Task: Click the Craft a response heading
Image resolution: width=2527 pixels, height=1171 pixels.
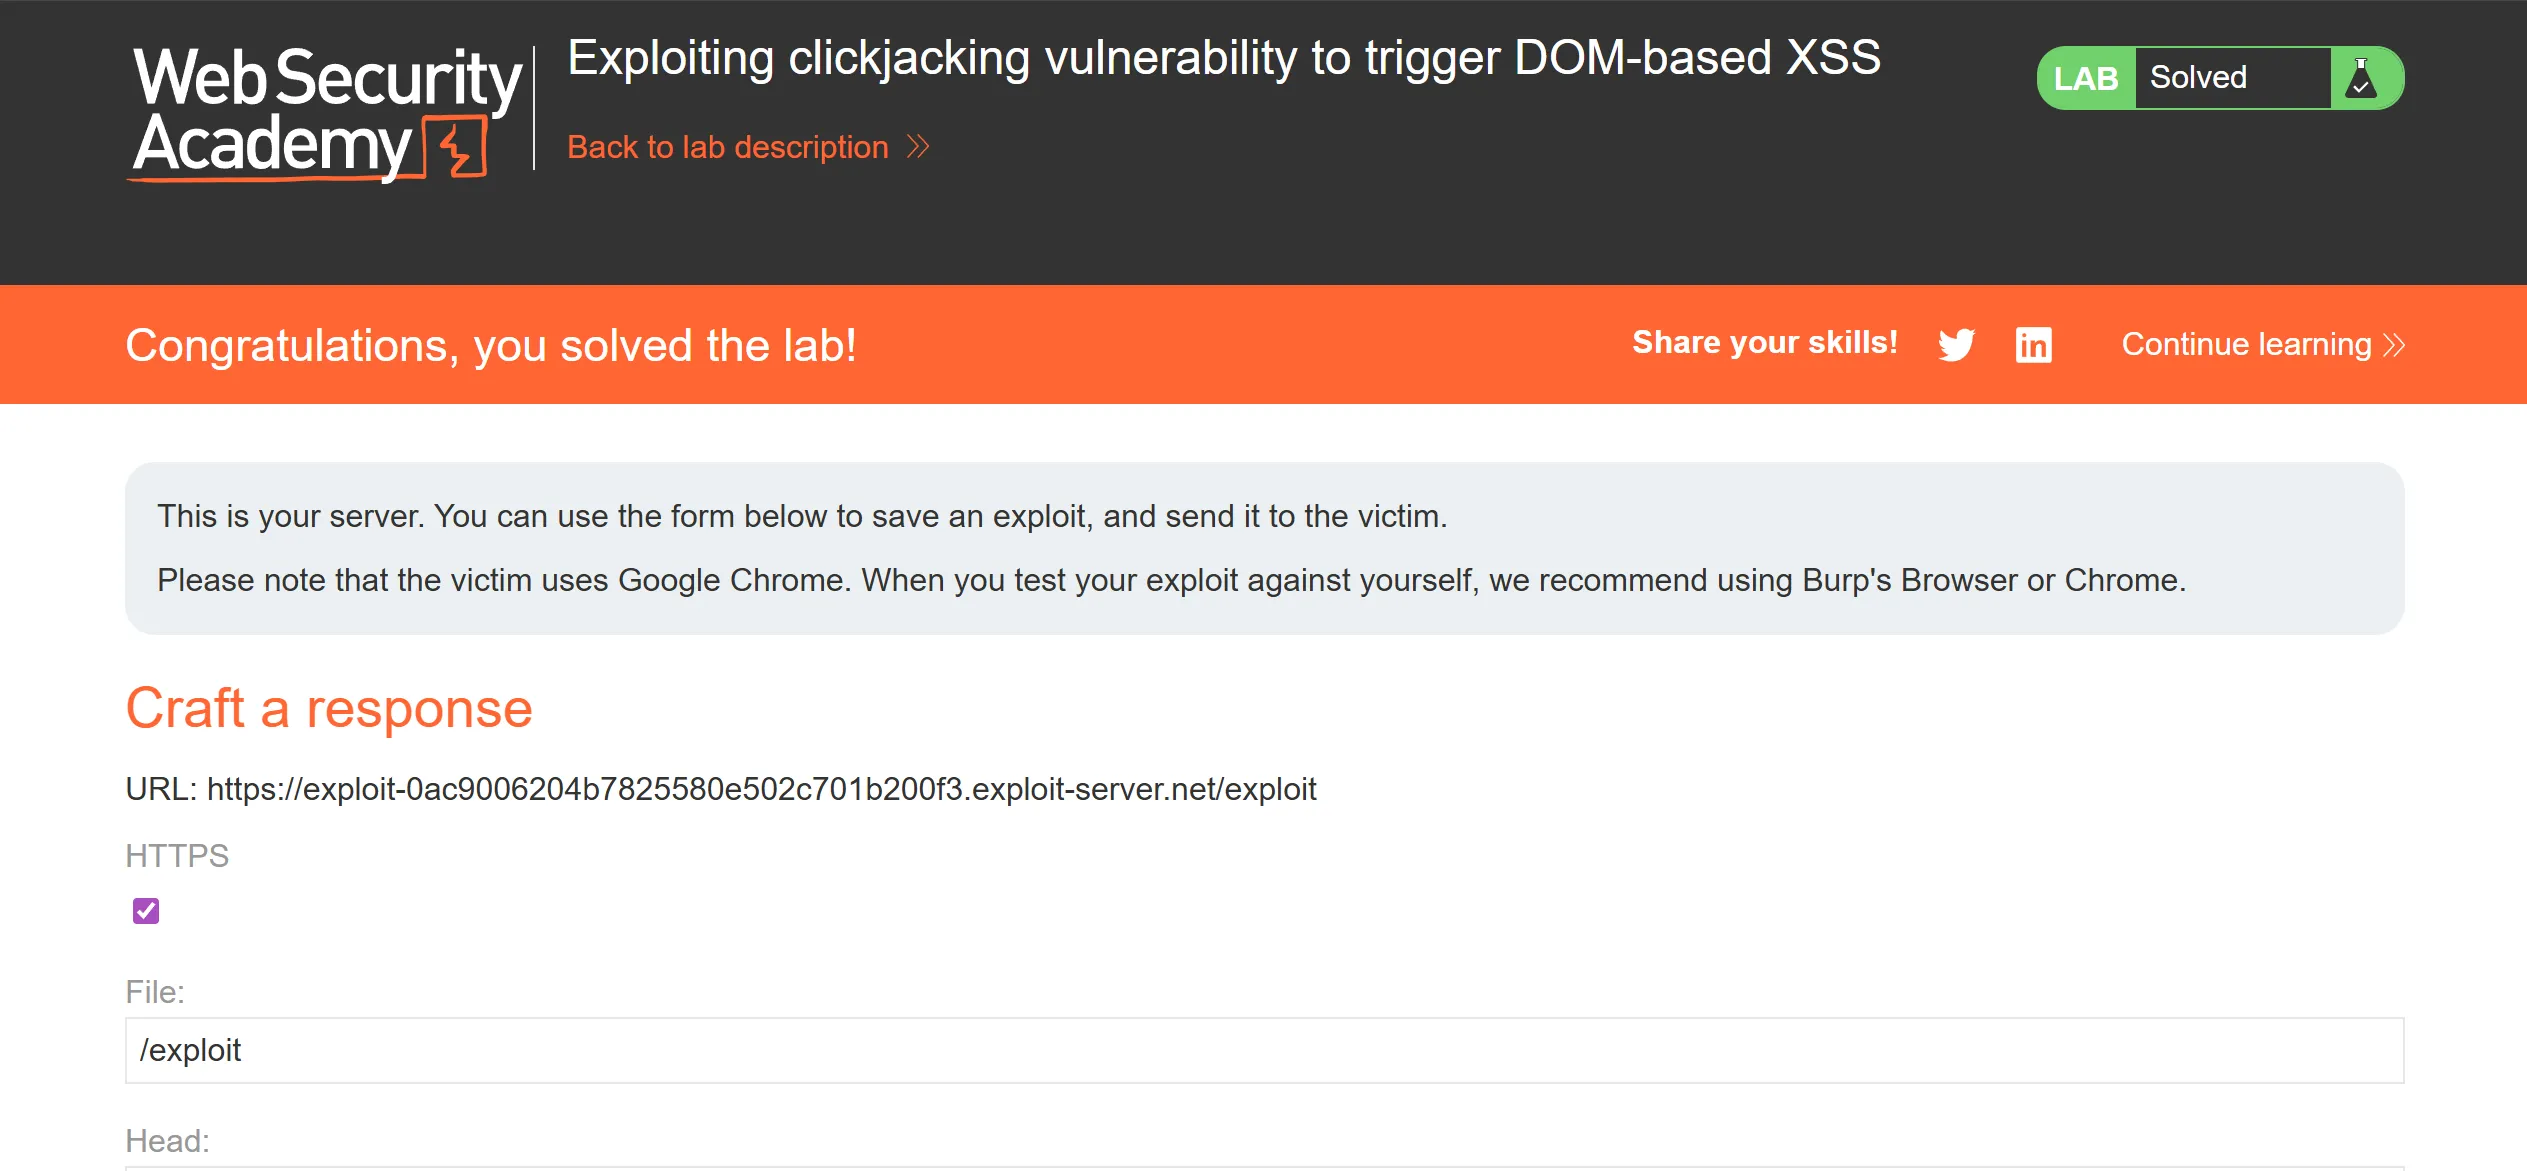Action: pyautogui.click(x=329, y=708)
